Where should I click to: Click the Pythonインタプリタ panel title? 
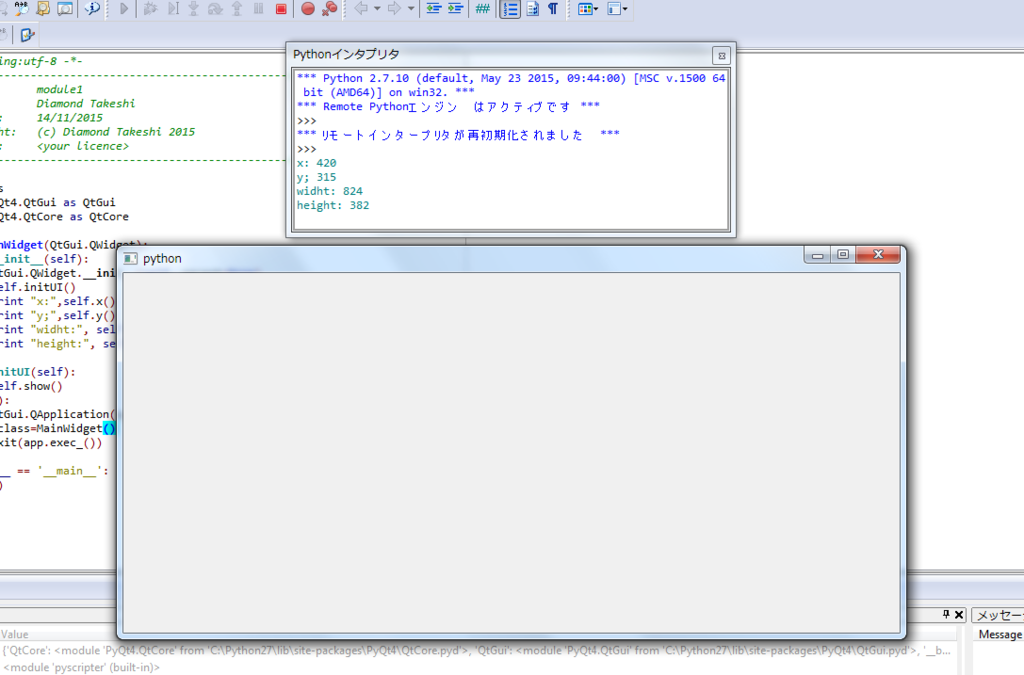(346, 54)
